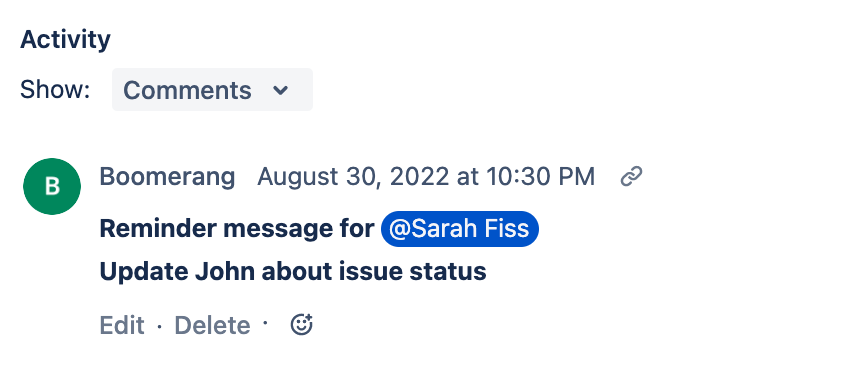This screenshot has width=866, height=380.
Task: Click the Activity section heading
Action: pos(65,40)
